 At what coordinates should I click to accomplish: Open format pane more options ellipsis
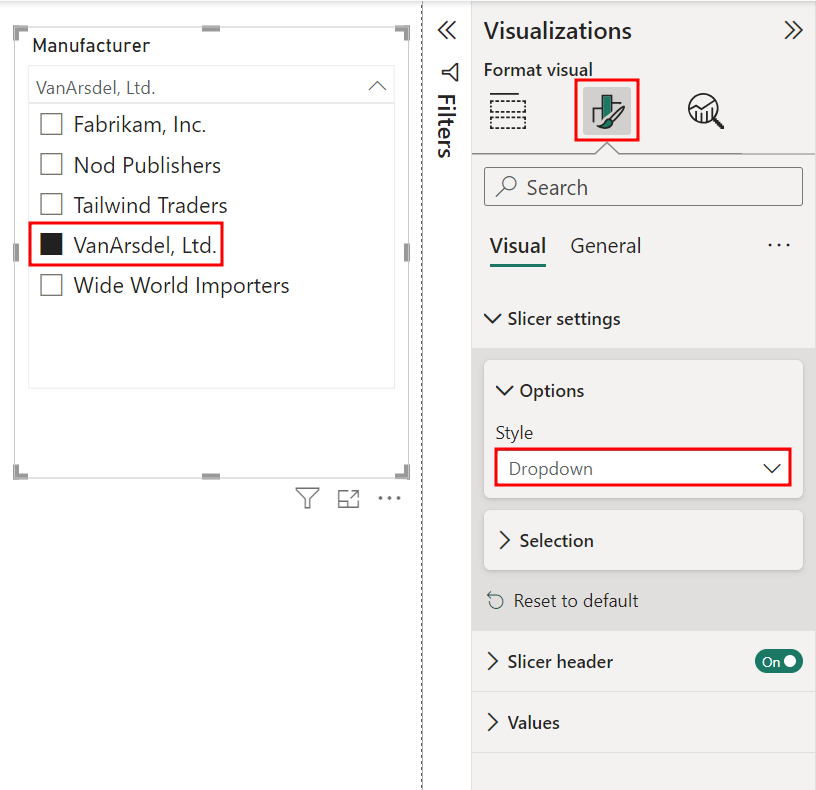click(779, 245)
